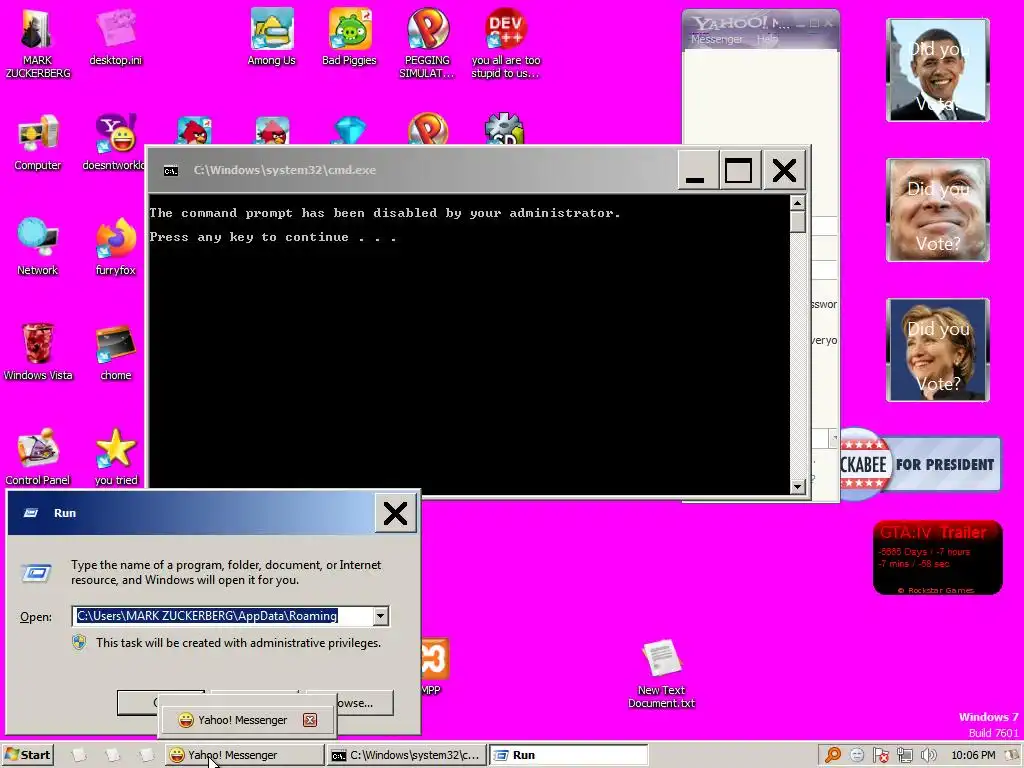This screenshot has width=1024, height=768.
Task: Minimize the cmd.exe window
Action: tap(697, 170)
